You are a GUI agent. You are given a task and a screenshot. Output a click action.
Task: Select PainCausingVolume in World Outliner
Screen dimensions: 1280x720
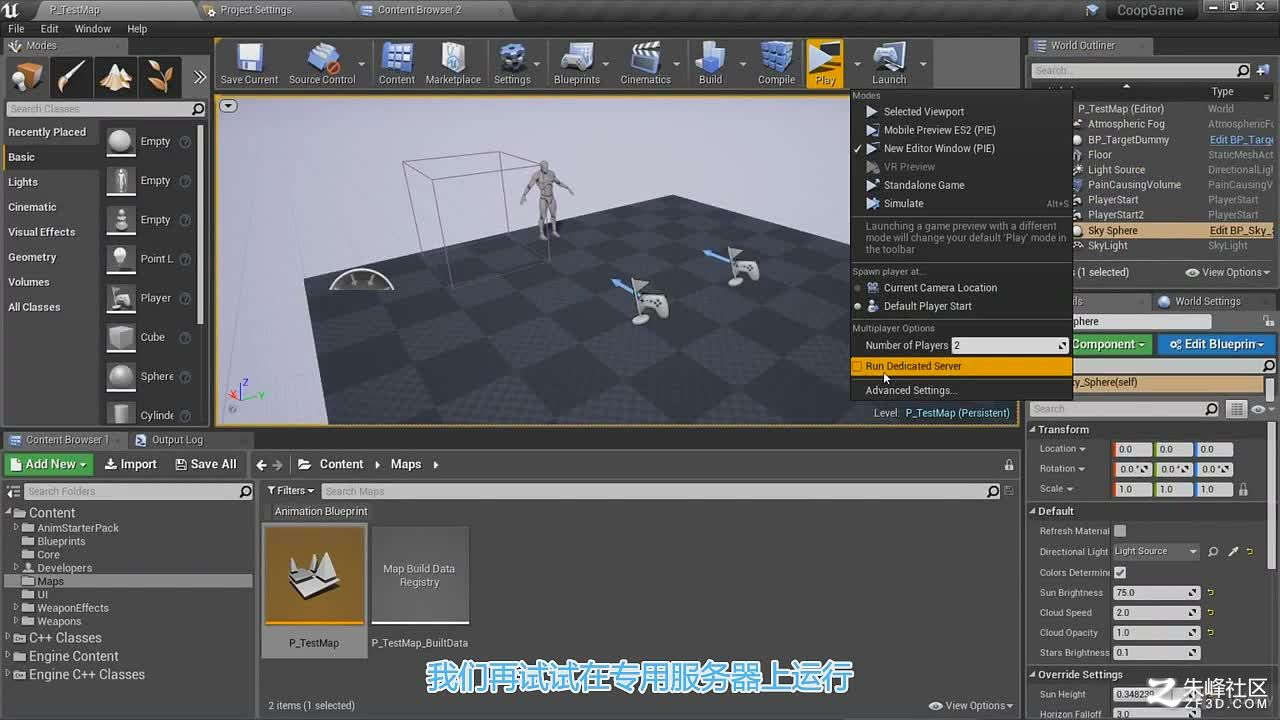click(1134, 185)
